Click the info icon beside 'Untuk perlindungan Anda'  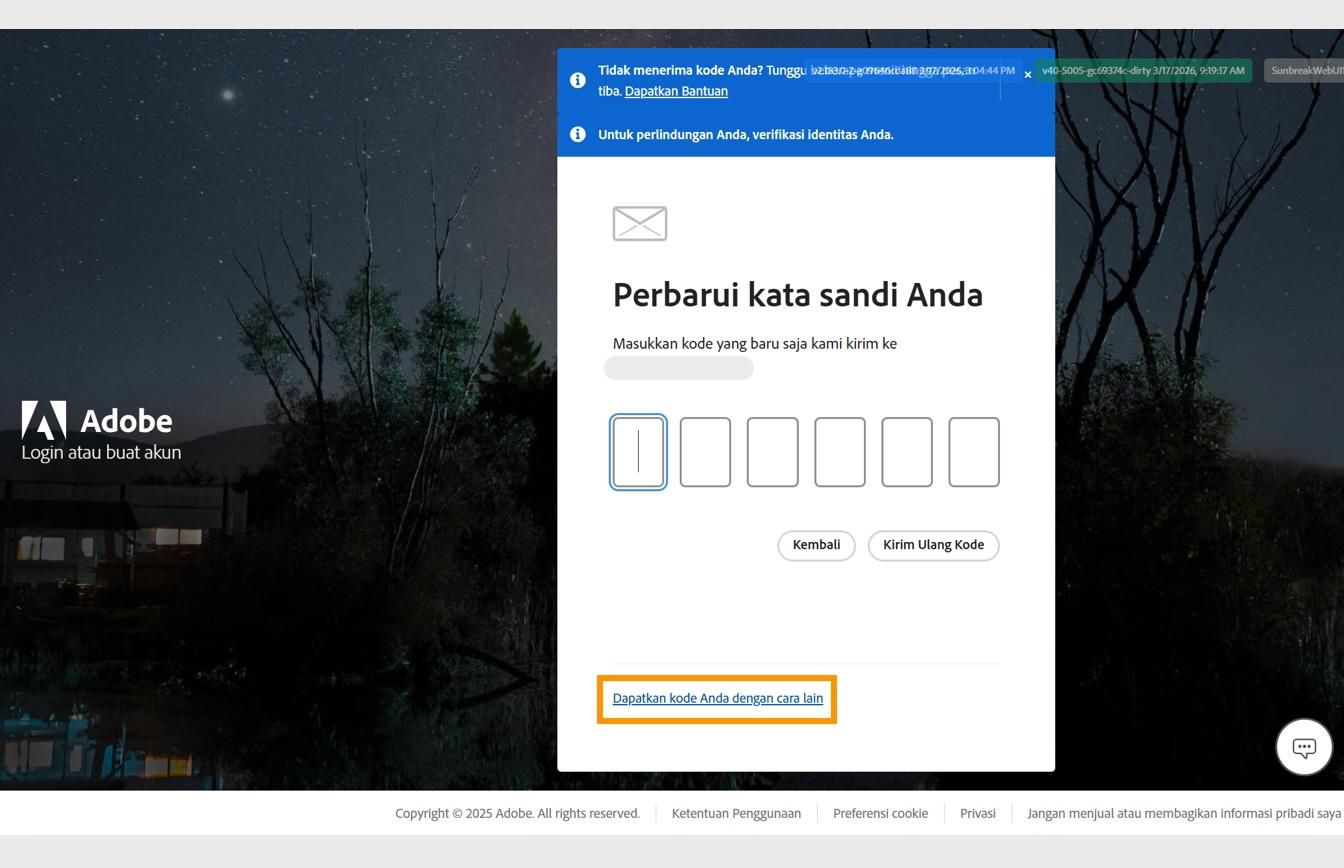coord(577,134)
